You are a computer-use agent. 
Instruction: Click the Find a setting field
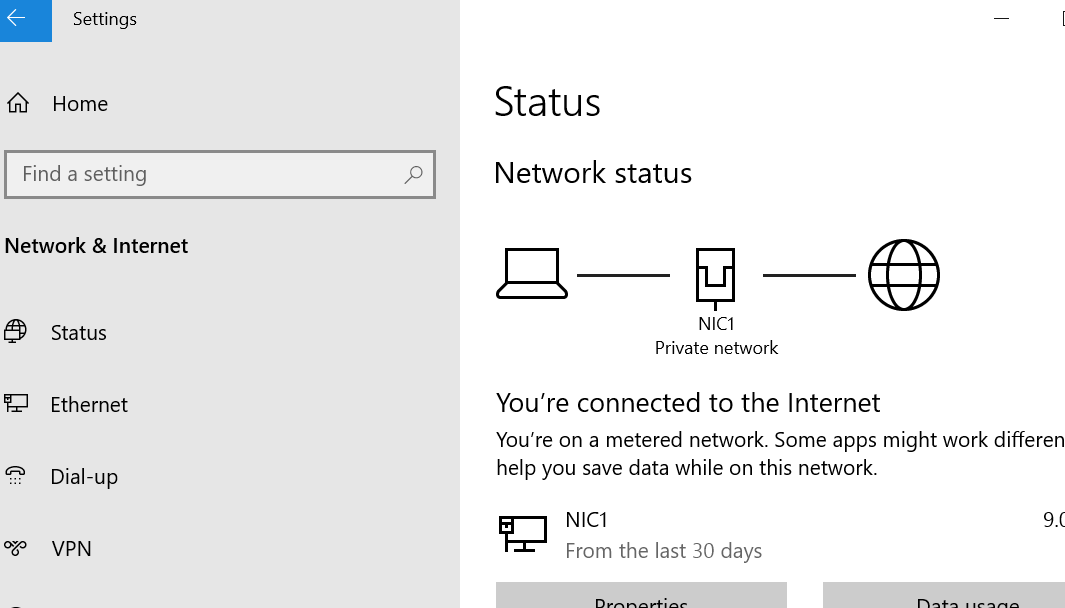(x=219, y=175)
